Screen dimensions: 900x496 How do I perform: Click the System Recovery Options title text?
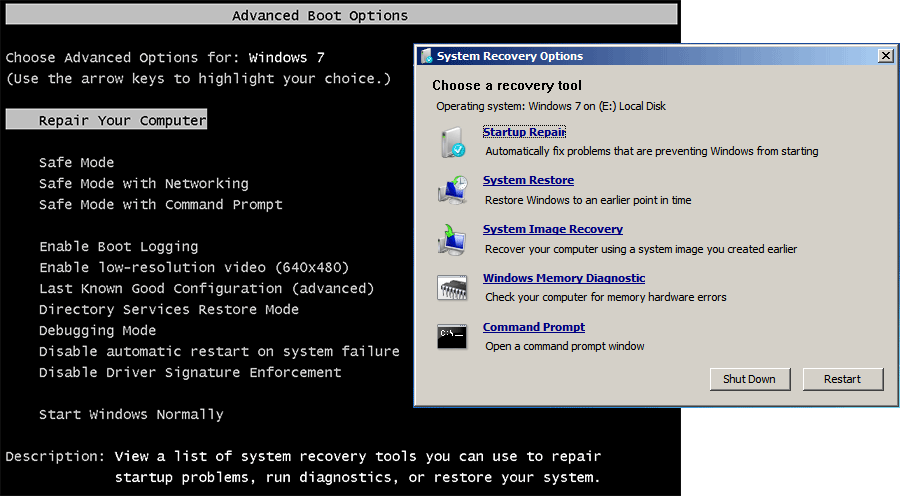tap(510, 56)
